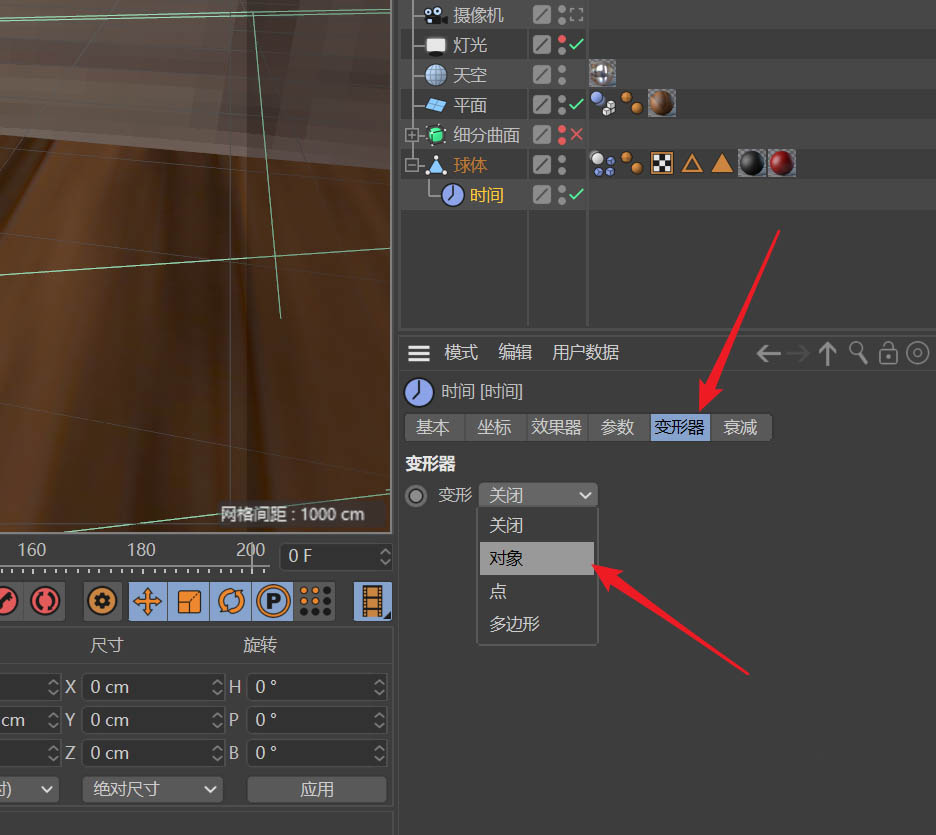Select the move tool in bottom toolbar
This screenshot has height=835, width=936.
pos(147,601)
